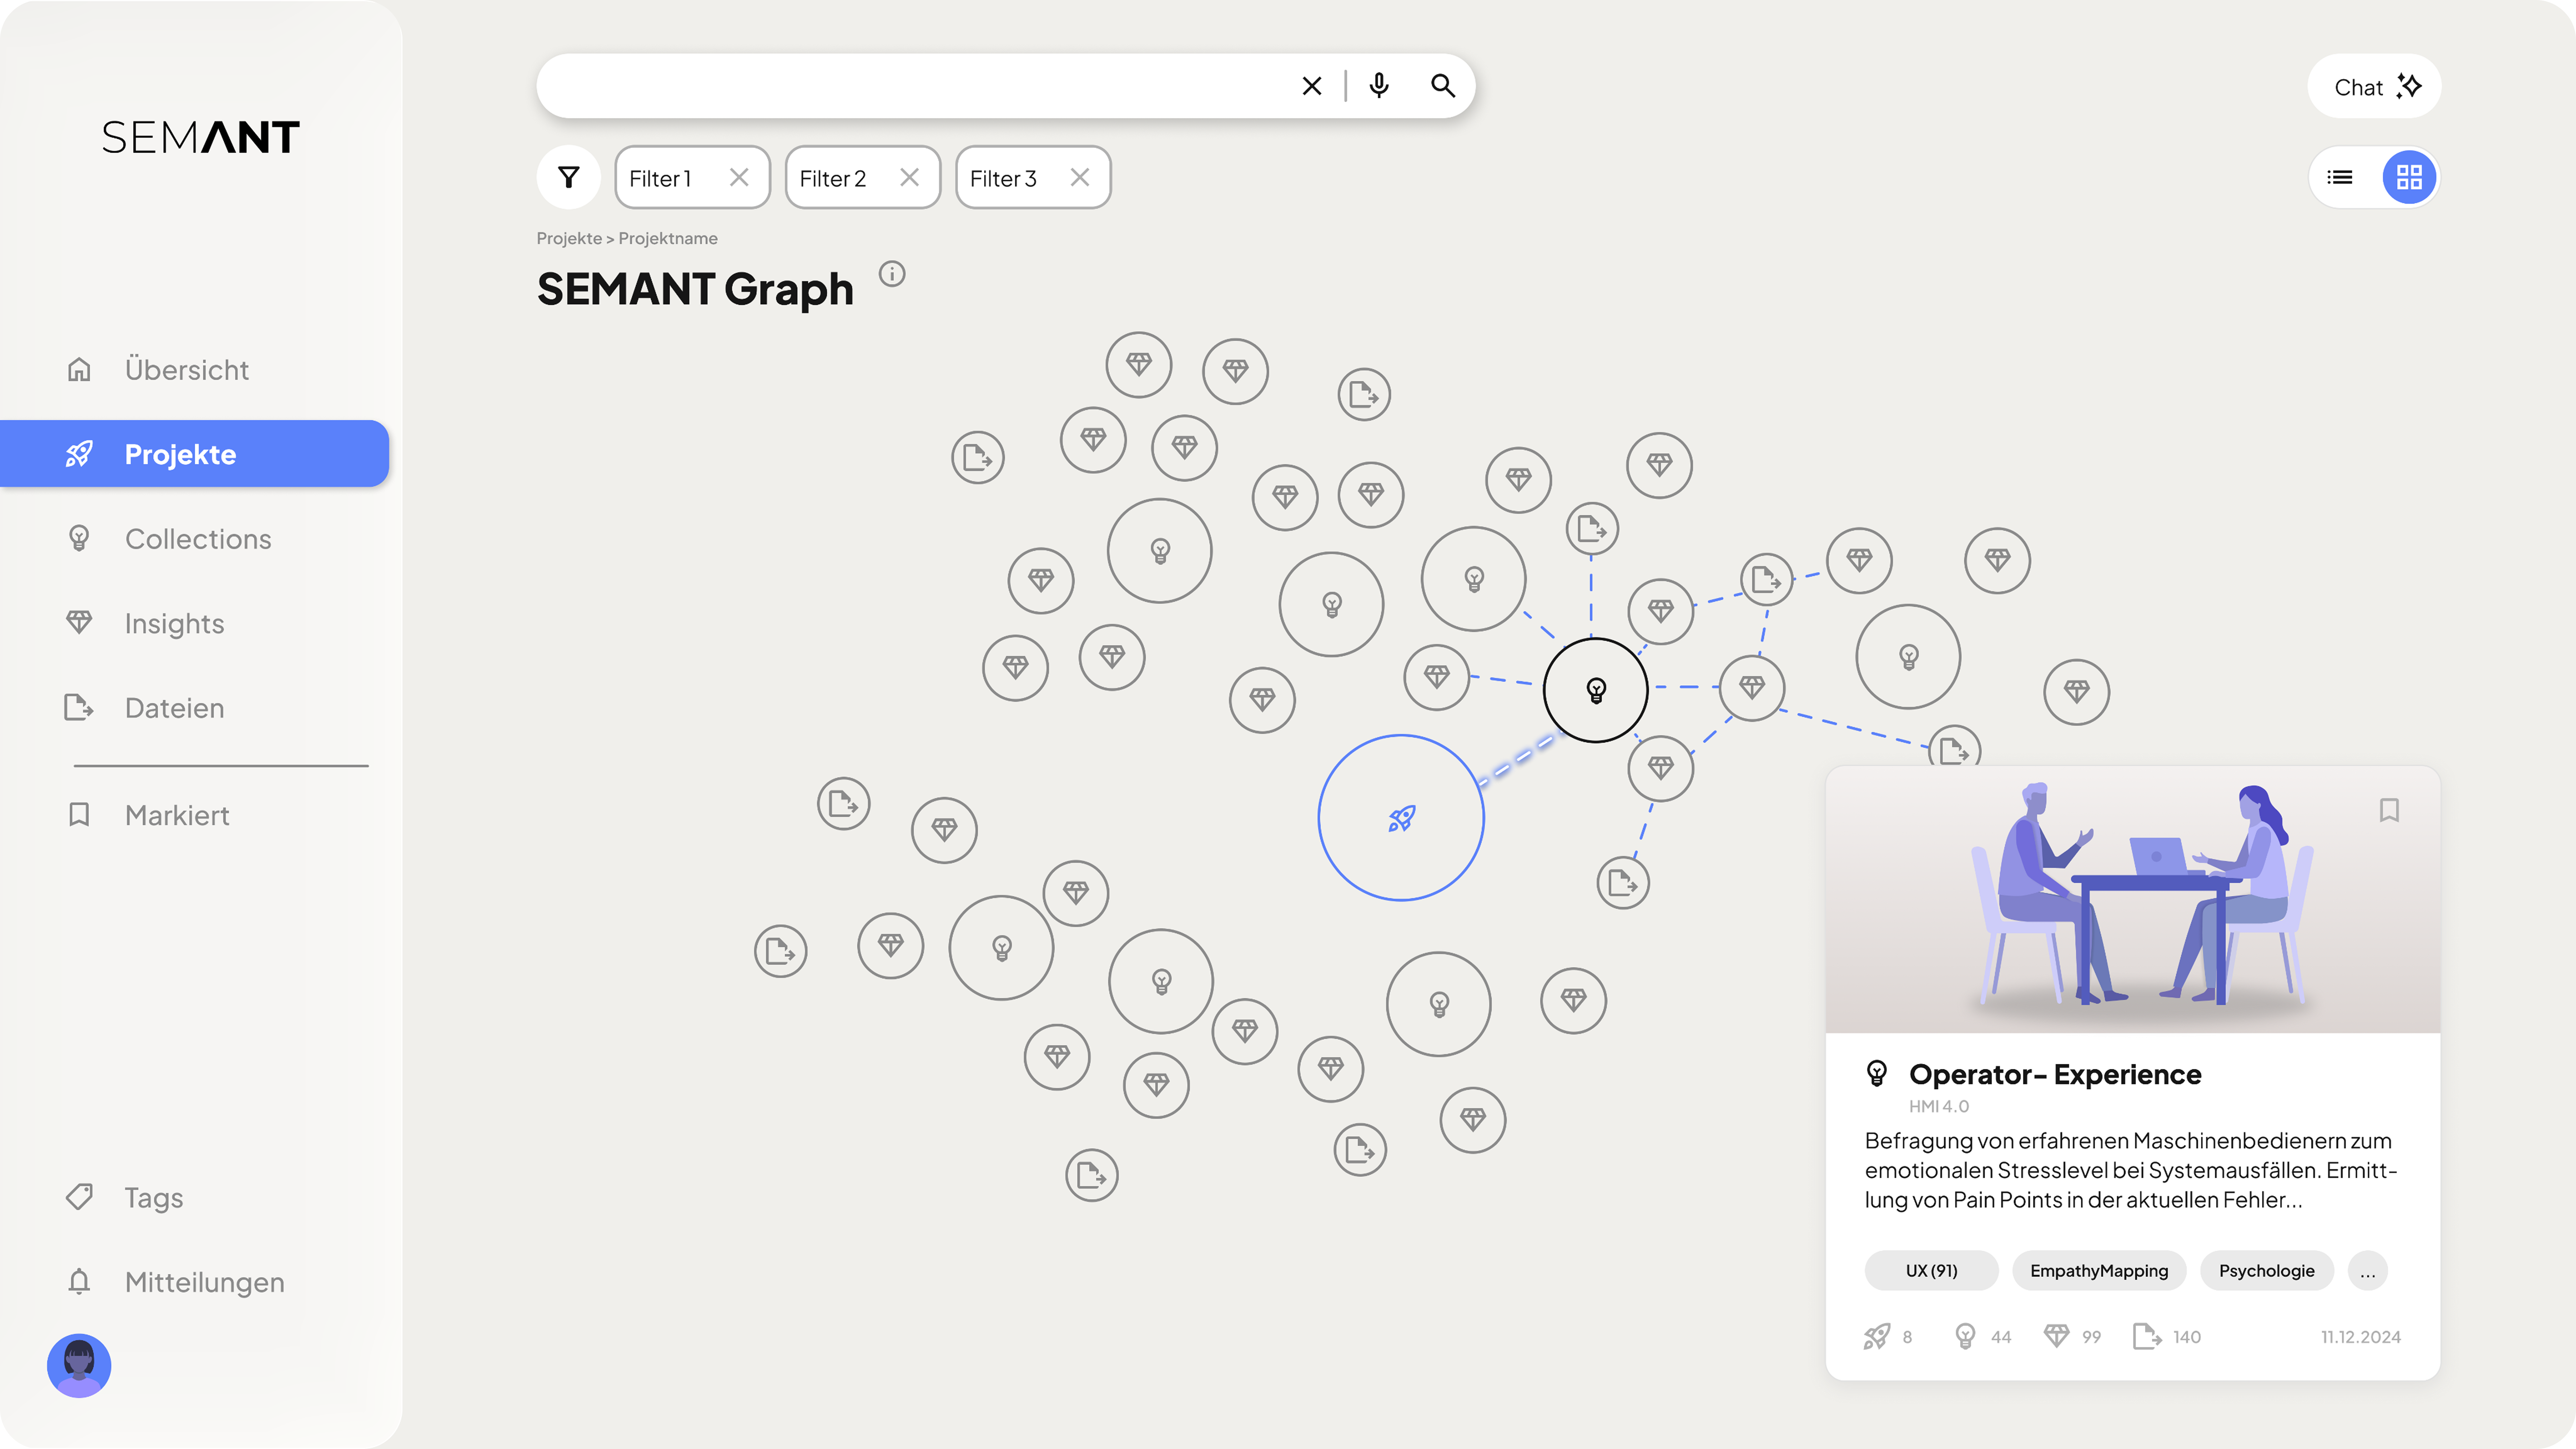This screenshot has width=2576, height=1449.
Task: Click into the search input field
Action: (x=900, y=86)
